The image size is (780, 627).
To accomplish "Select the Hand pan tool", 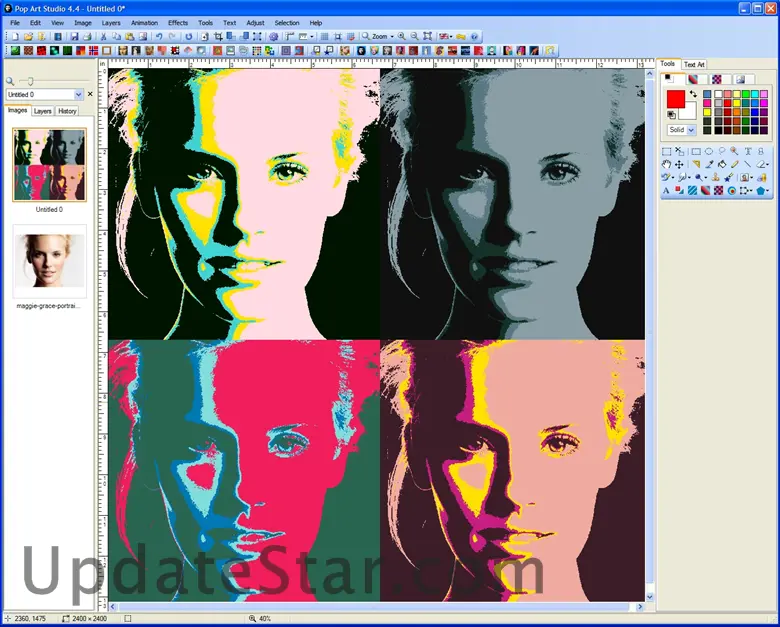I will tap(667, 164).
